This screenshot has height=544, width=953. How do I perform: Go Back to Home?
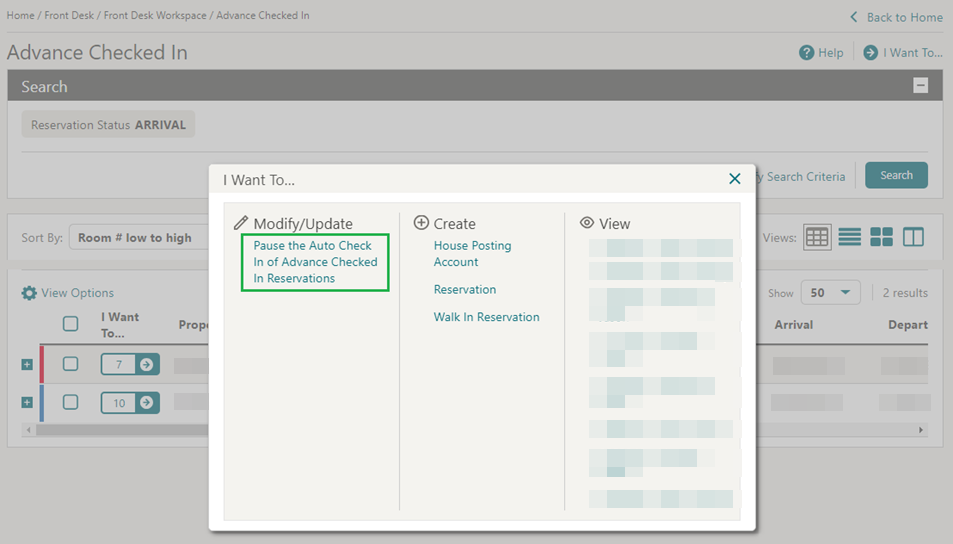point(896,17)
